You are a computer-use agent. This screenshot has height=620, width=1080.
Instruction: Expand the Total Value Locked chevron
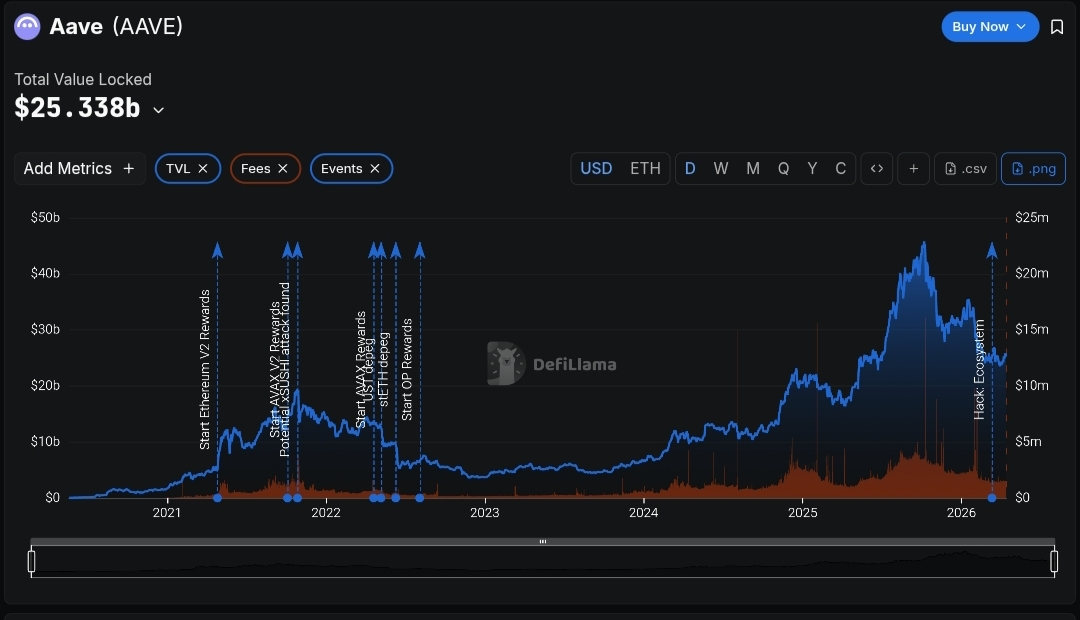(x=158, y=110)
